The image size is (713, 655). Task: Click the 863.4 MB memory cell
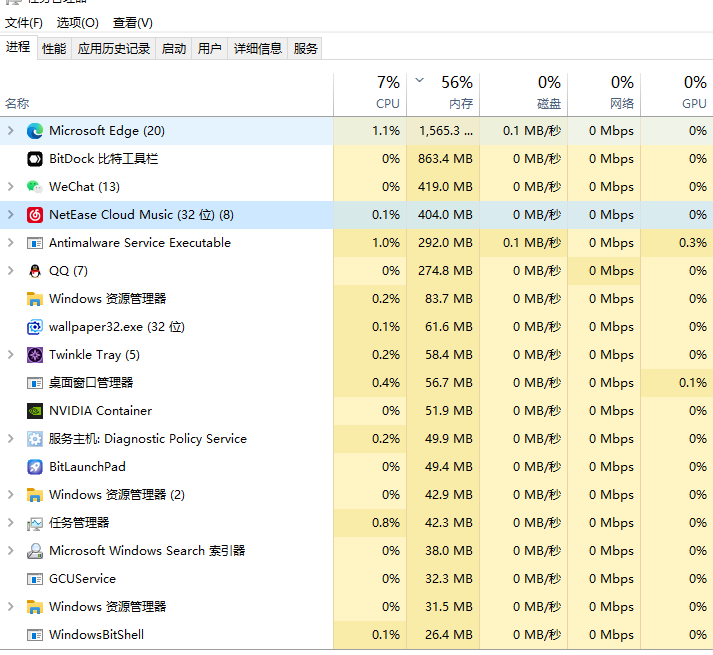443,159
